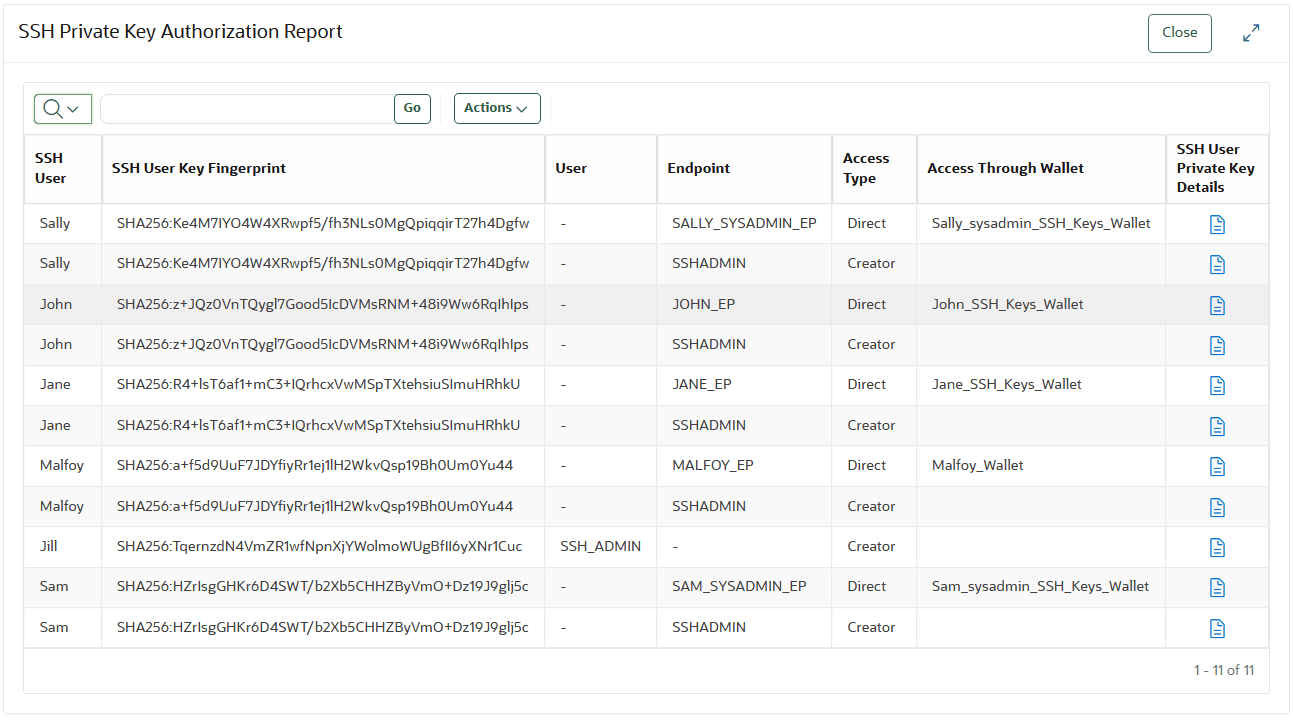The height and width of the screenshot is (720, 1294).
Task: View Sam's key details for SAM_SYSADMIN_EP
Action: click(x=1217, y=587)
